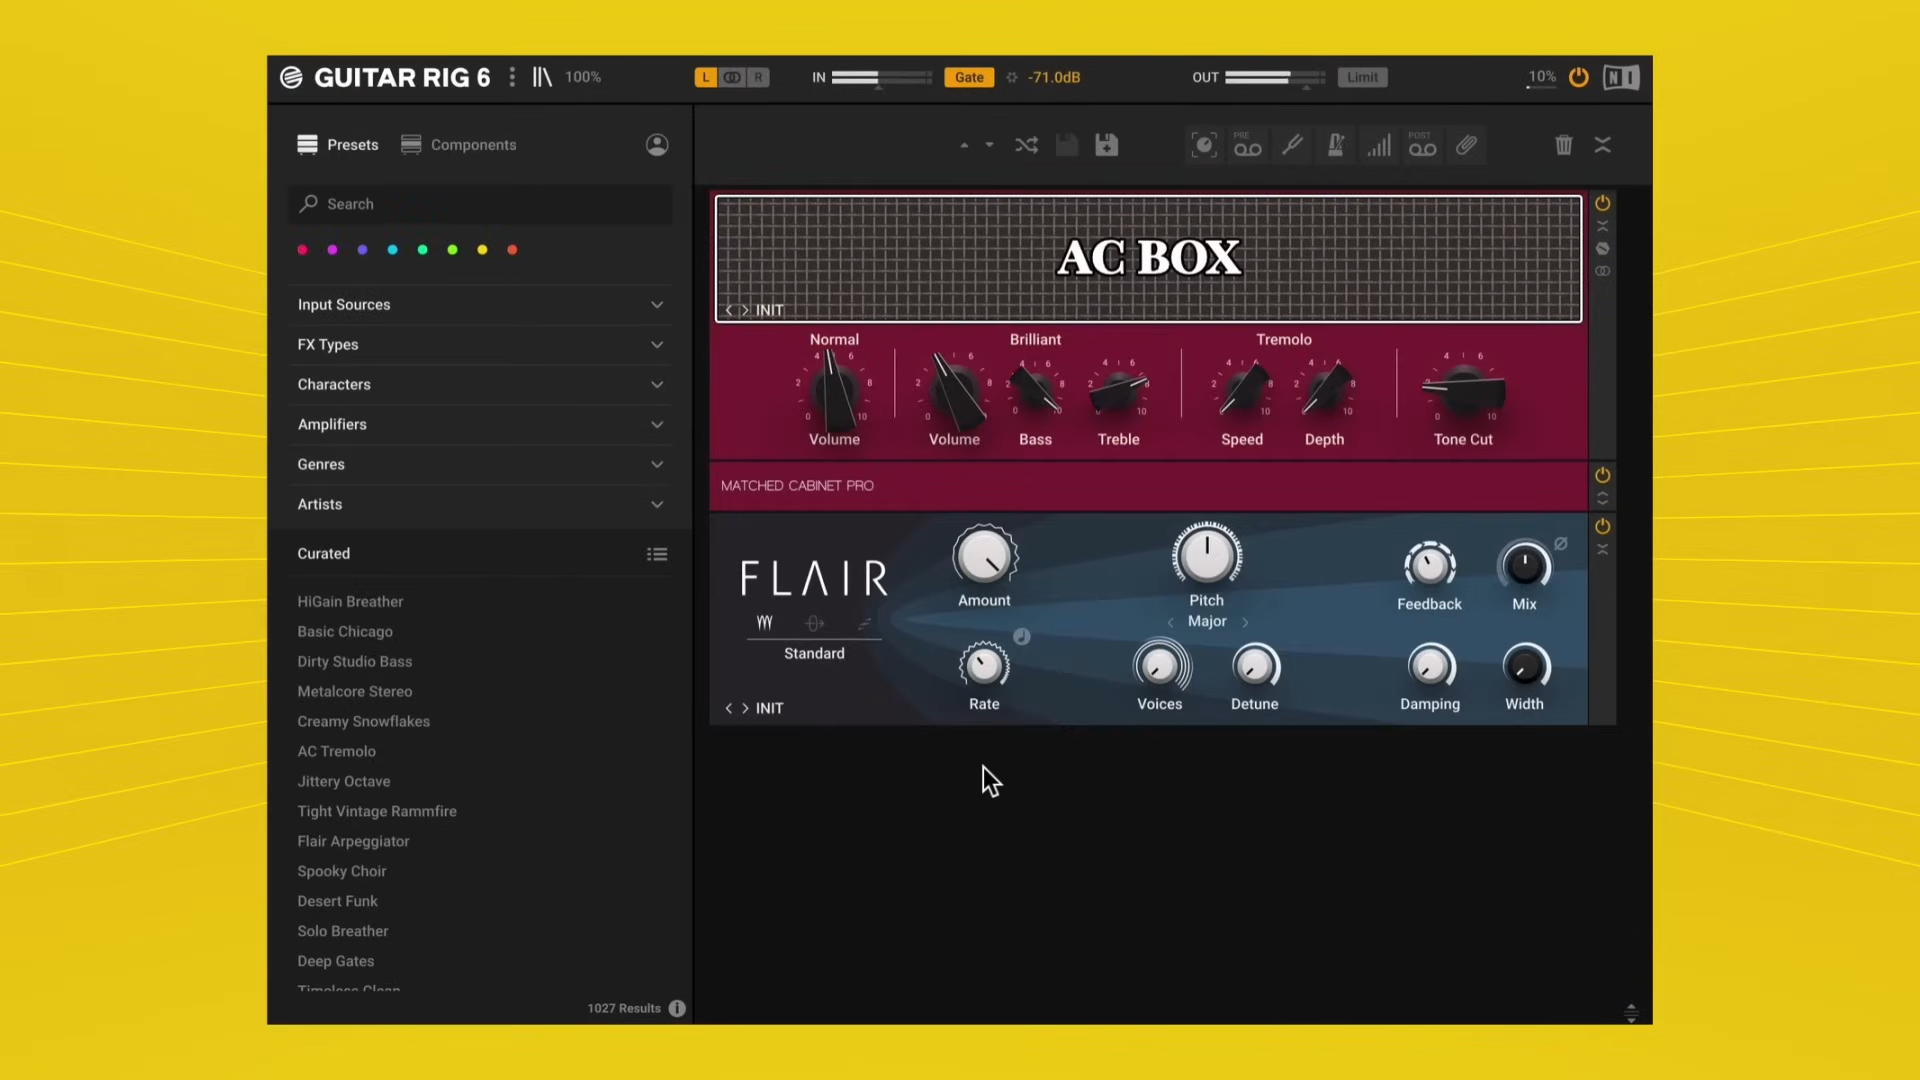The height and width of the screenshot is (1080, 1920).
Task: Click the results info icon
Action: (677, 1008)
